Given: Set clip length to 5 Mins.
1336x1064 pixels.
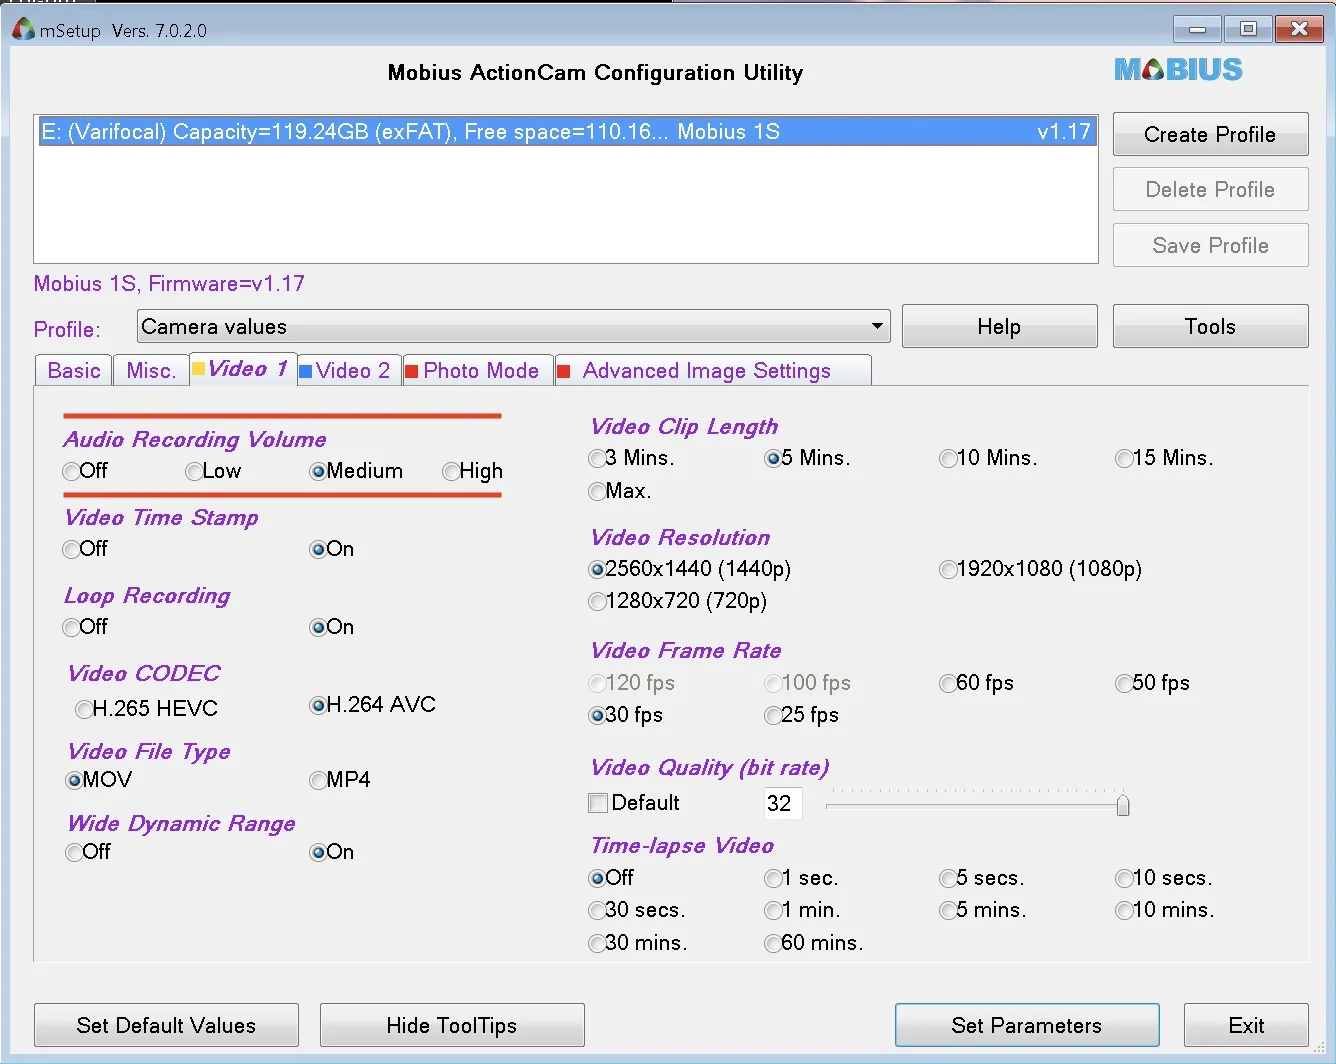Looking at the screenshot, I should (773, 458).
